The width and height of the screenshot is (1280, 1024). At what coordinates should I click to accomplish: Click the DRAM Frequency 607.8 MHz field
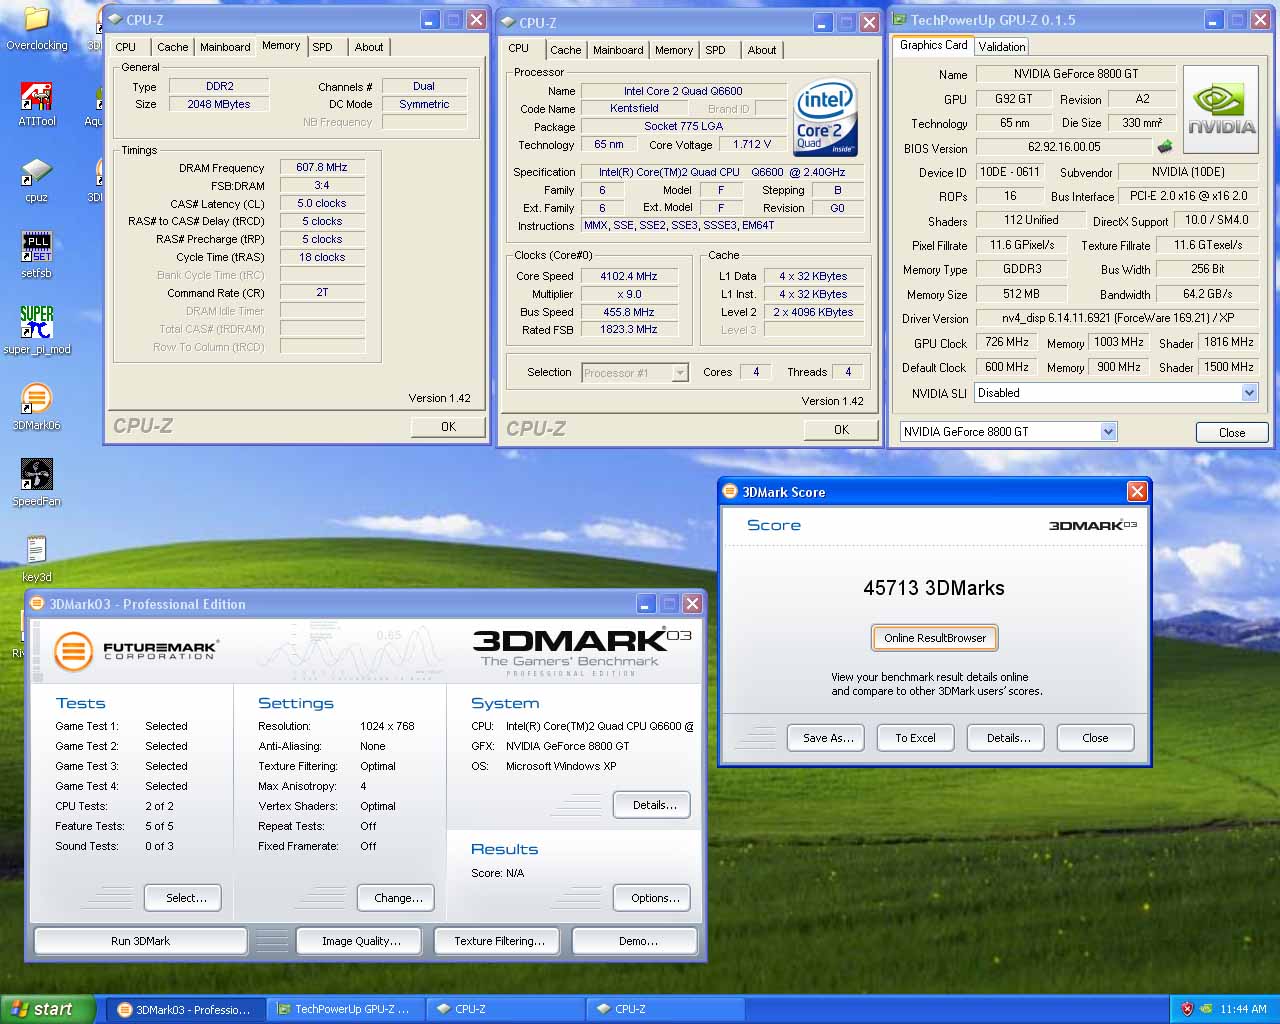coord(322,167)
